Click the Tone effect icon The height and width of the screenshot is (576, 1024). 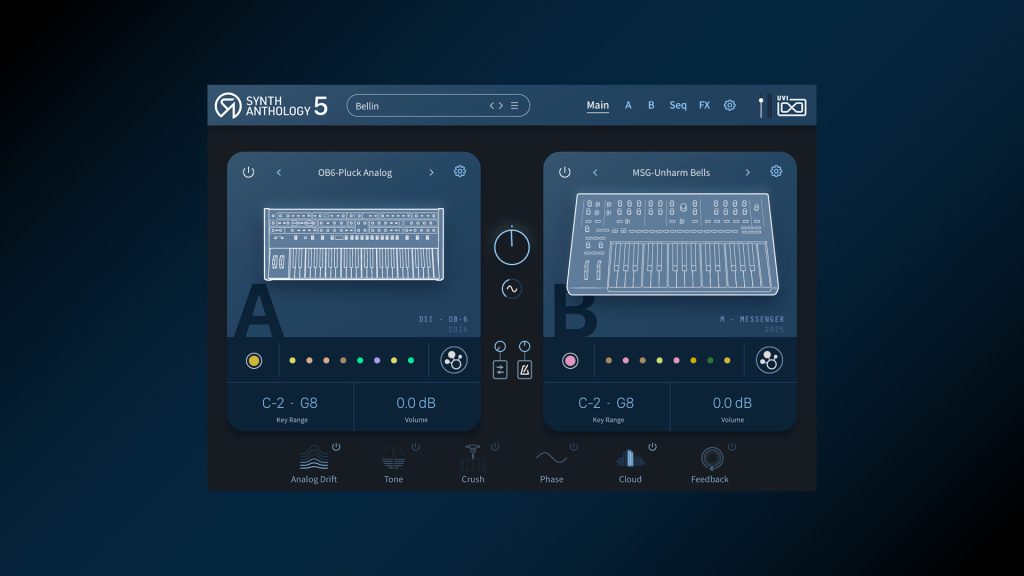[393, 458]
